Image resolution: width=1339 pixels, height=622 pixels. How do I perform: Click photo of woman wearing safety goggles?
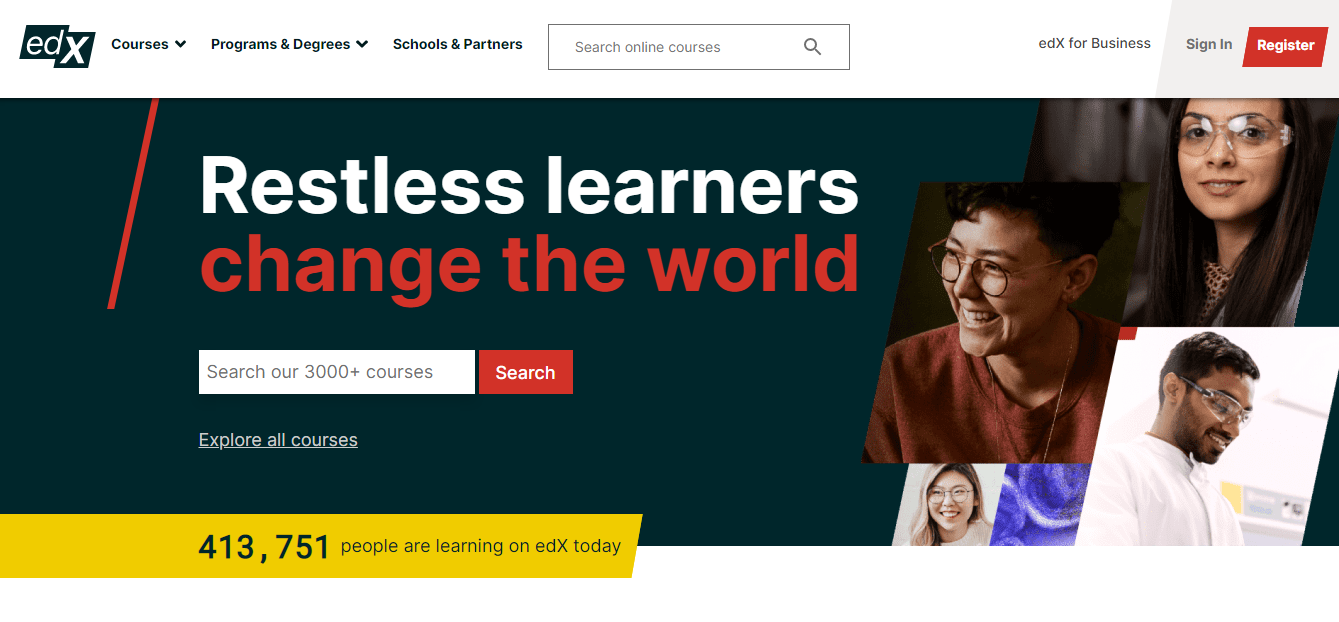point(1230,210)
